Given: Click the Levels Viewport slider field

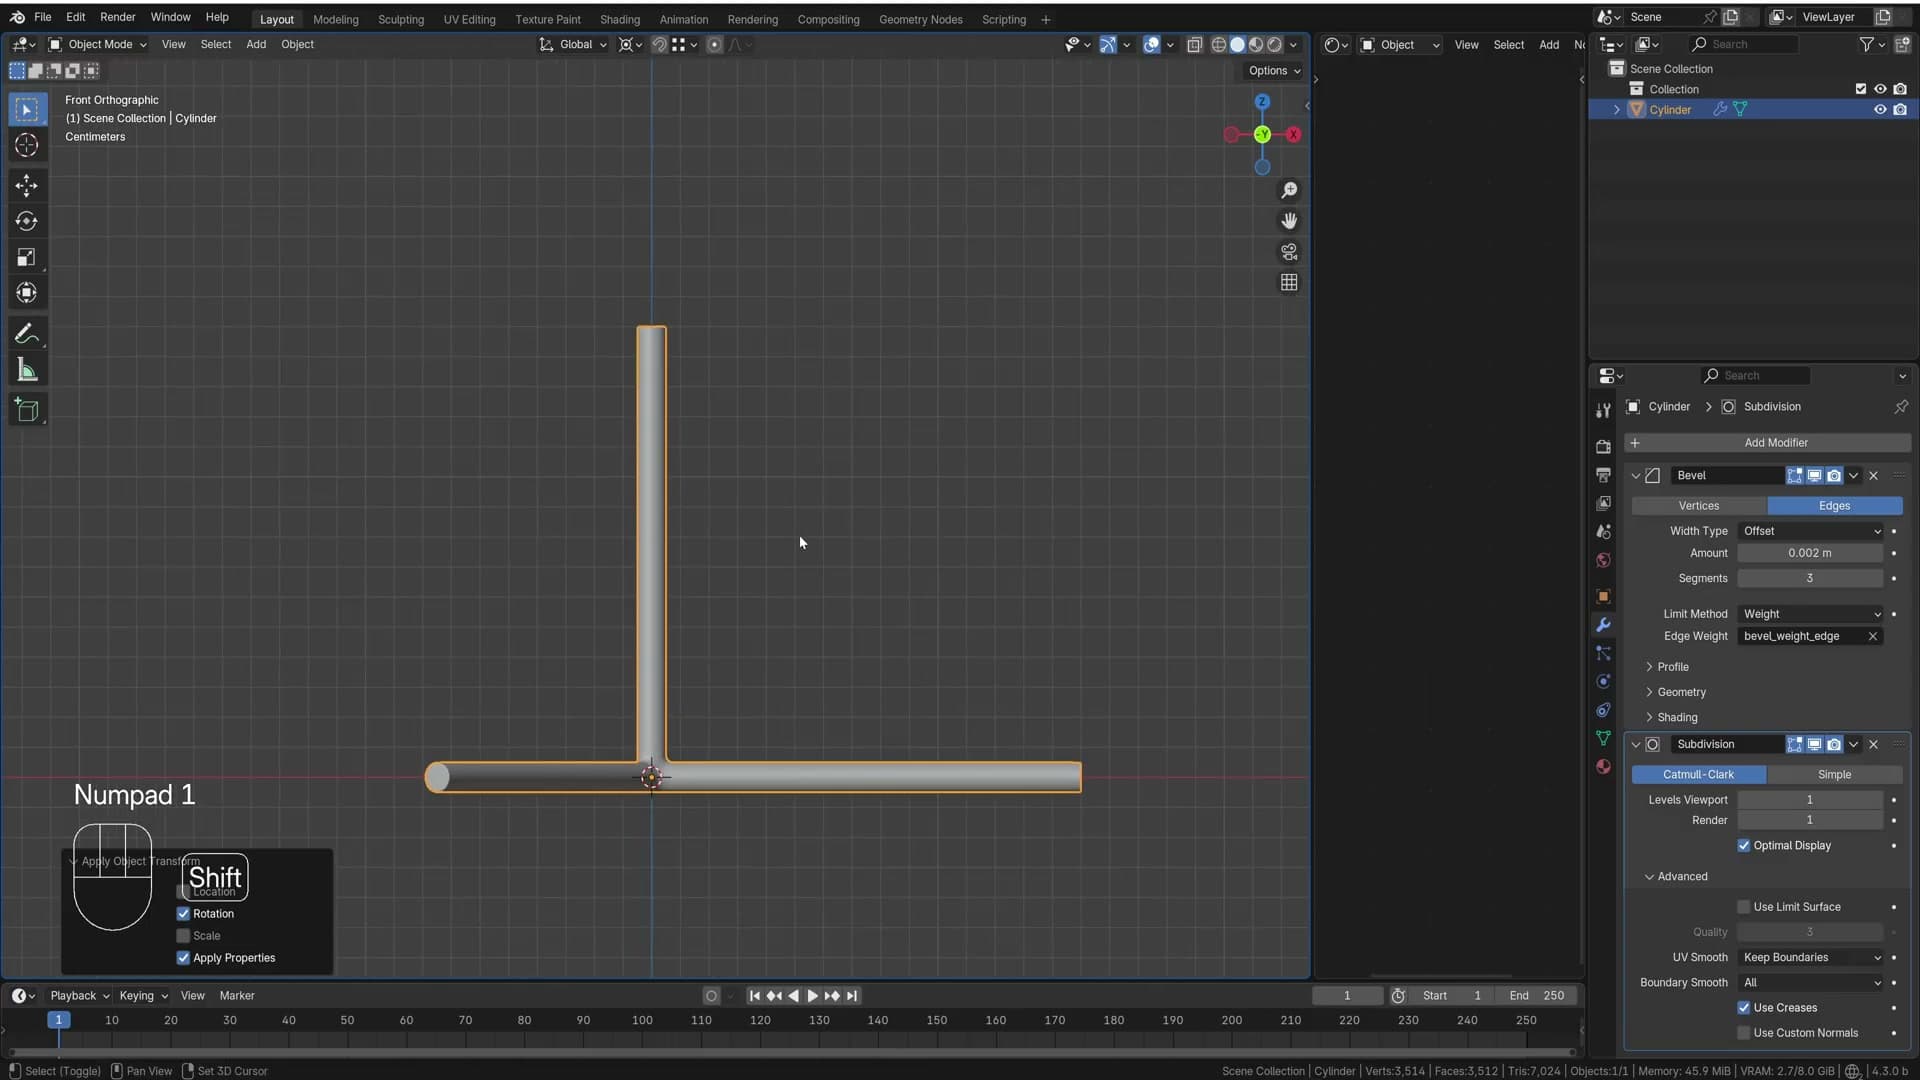Looking at the screenshot, I should 1810,800.
